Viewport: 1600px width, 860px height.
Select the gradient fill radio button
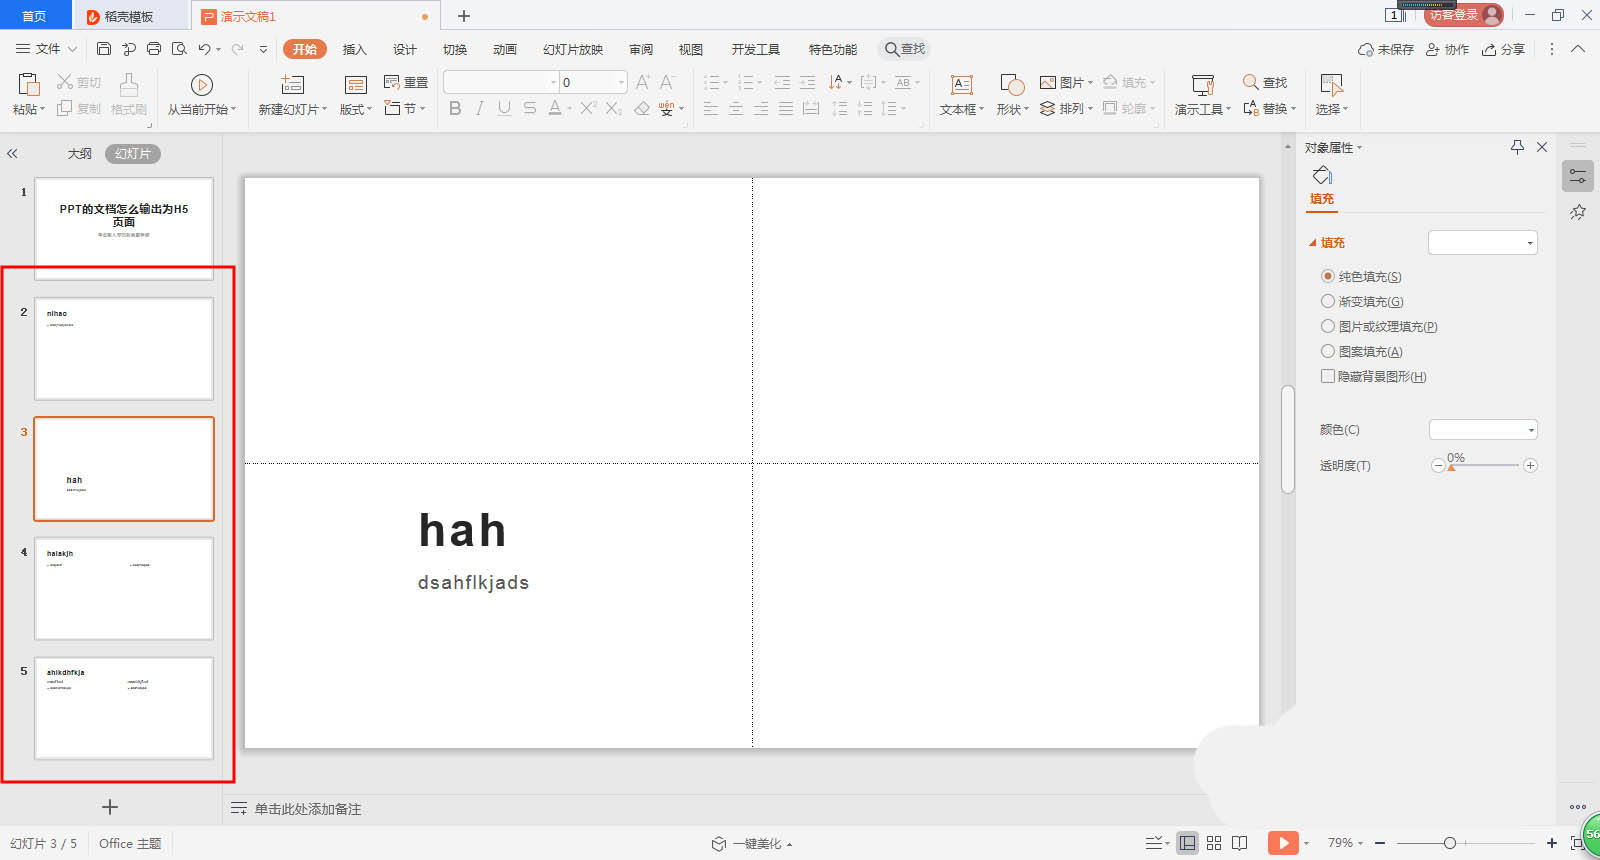click(x=1328, y=301)
